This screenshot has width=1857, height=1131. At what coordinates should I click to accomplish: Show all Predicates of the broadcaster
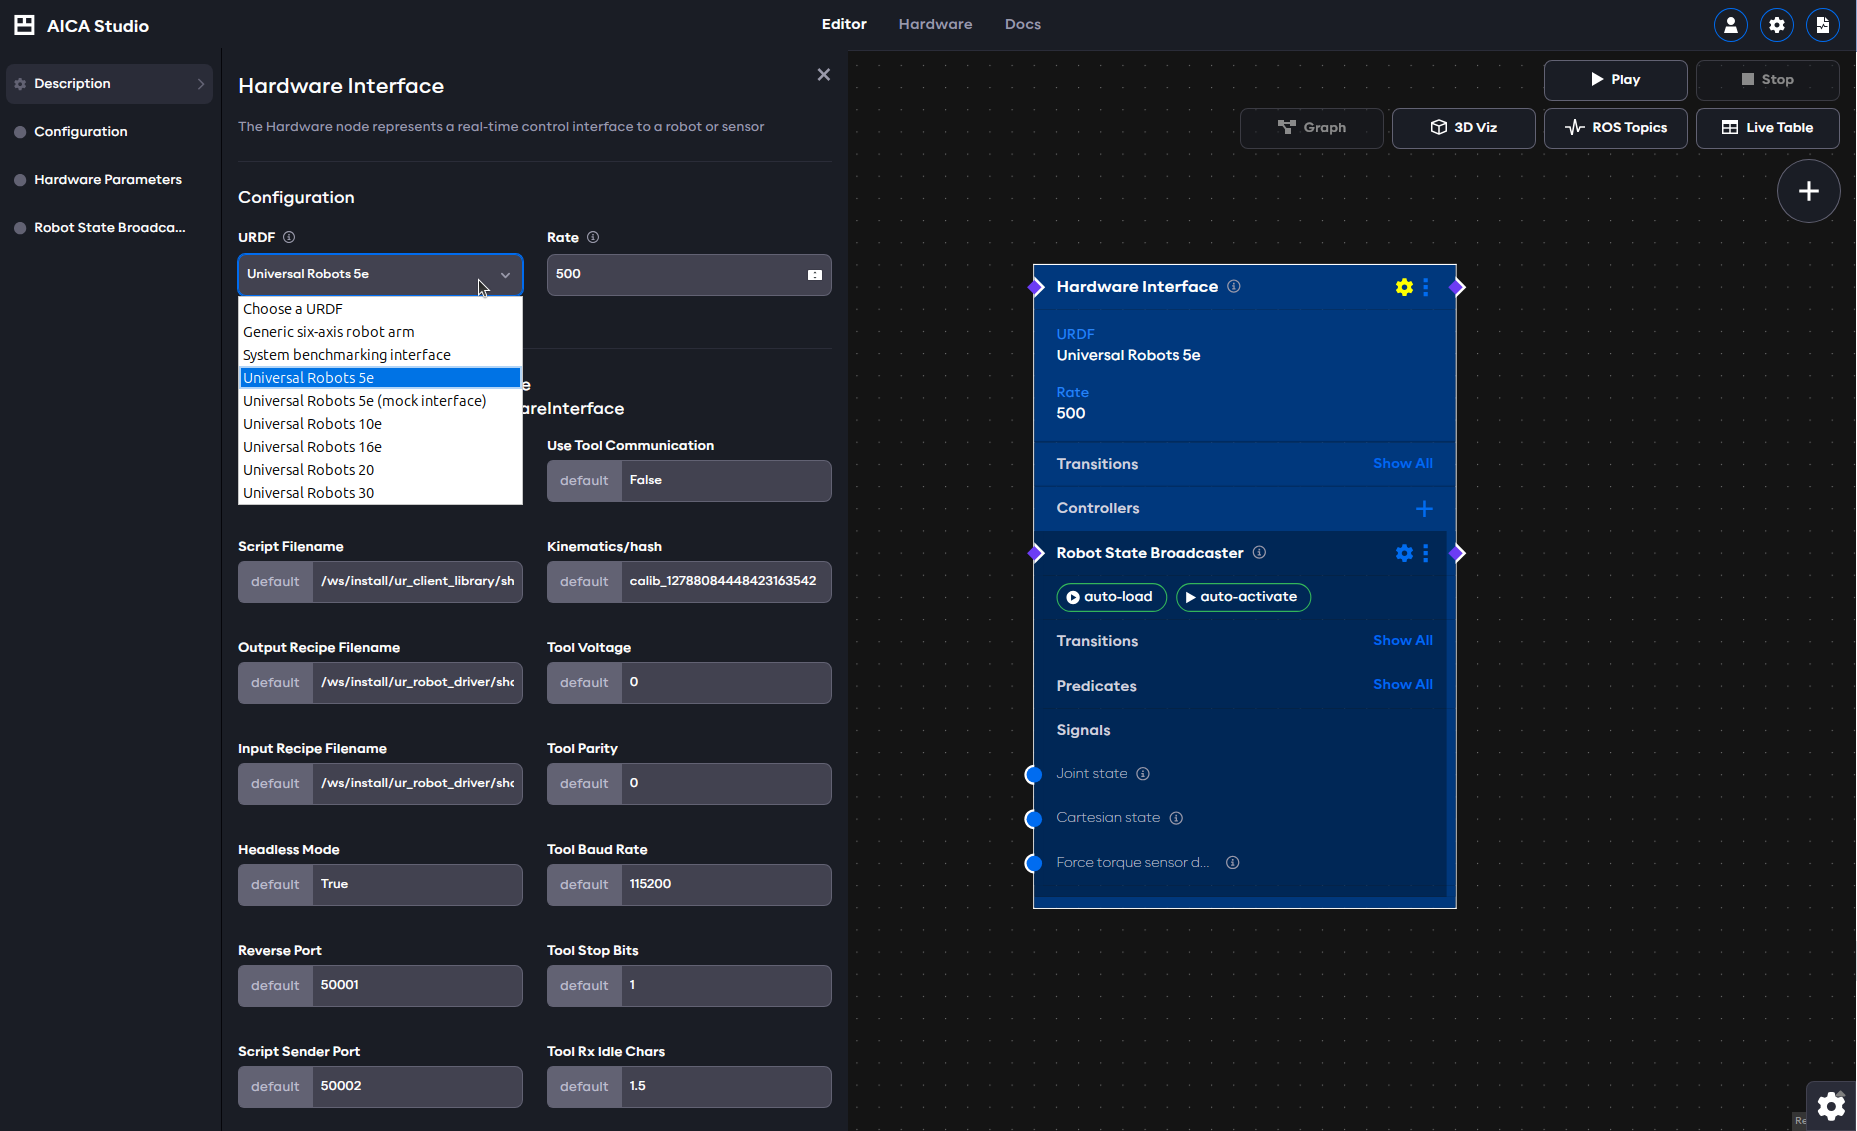click(1402, 685)
